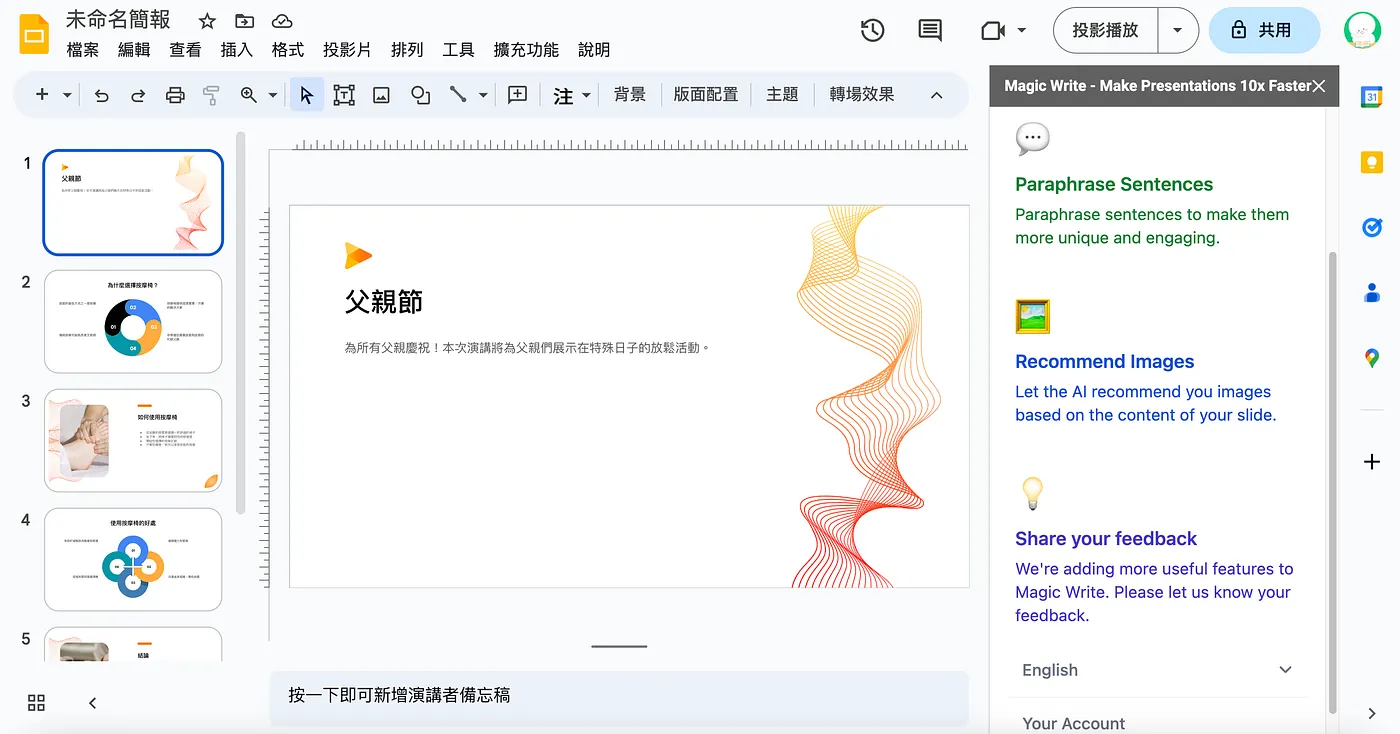Undo the last action
1400x734 pixels.
[101, 95]
